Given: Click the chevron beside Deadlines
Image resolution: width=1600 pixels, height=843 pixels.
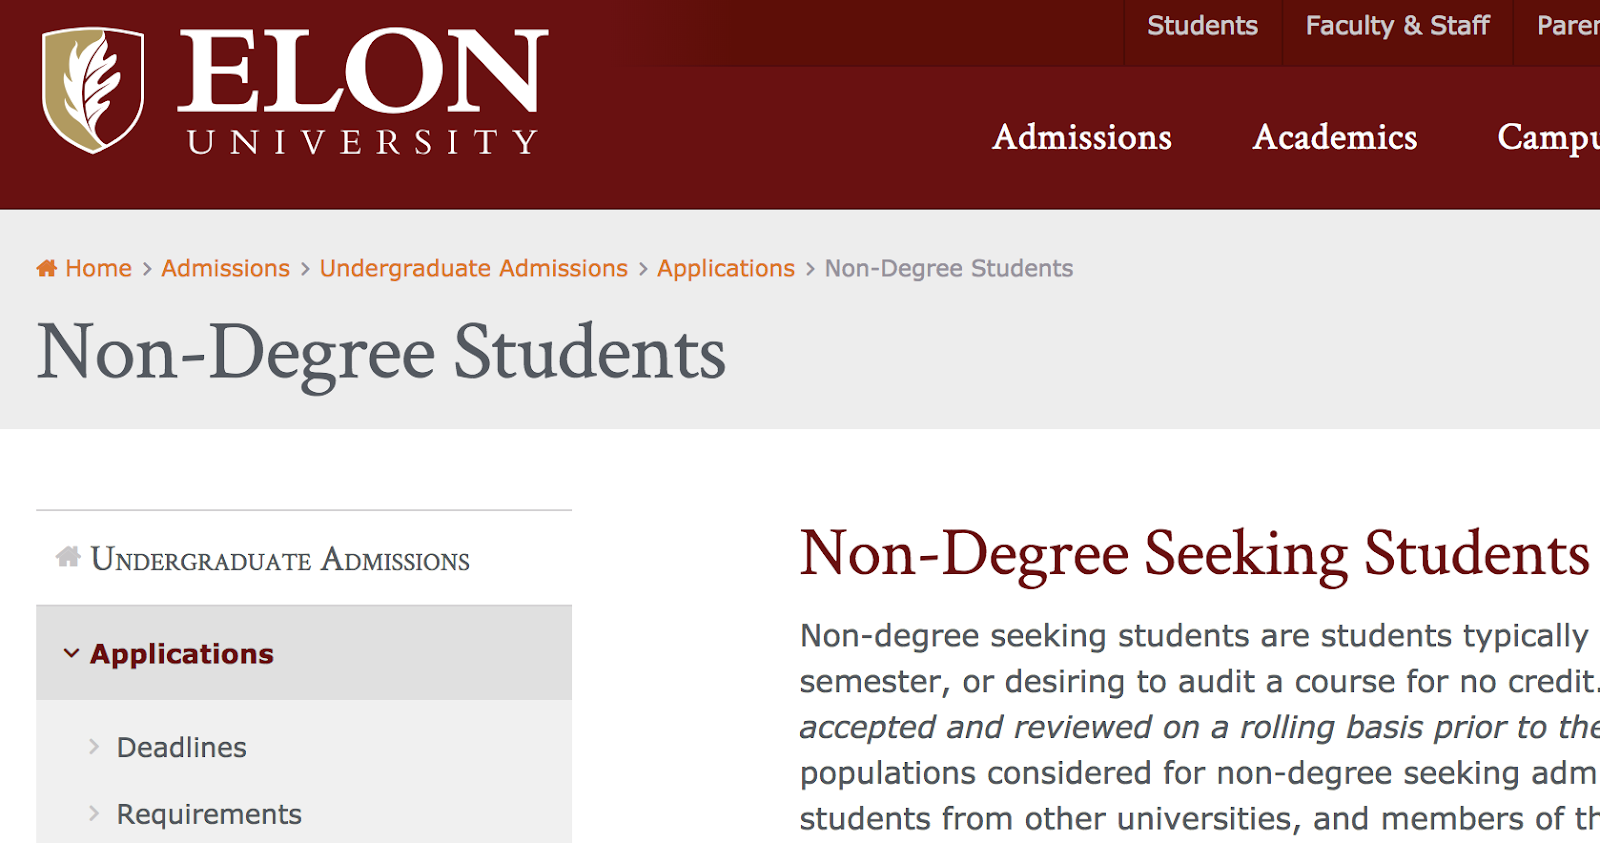Looking at the screenshot, I should click(94, 747).
